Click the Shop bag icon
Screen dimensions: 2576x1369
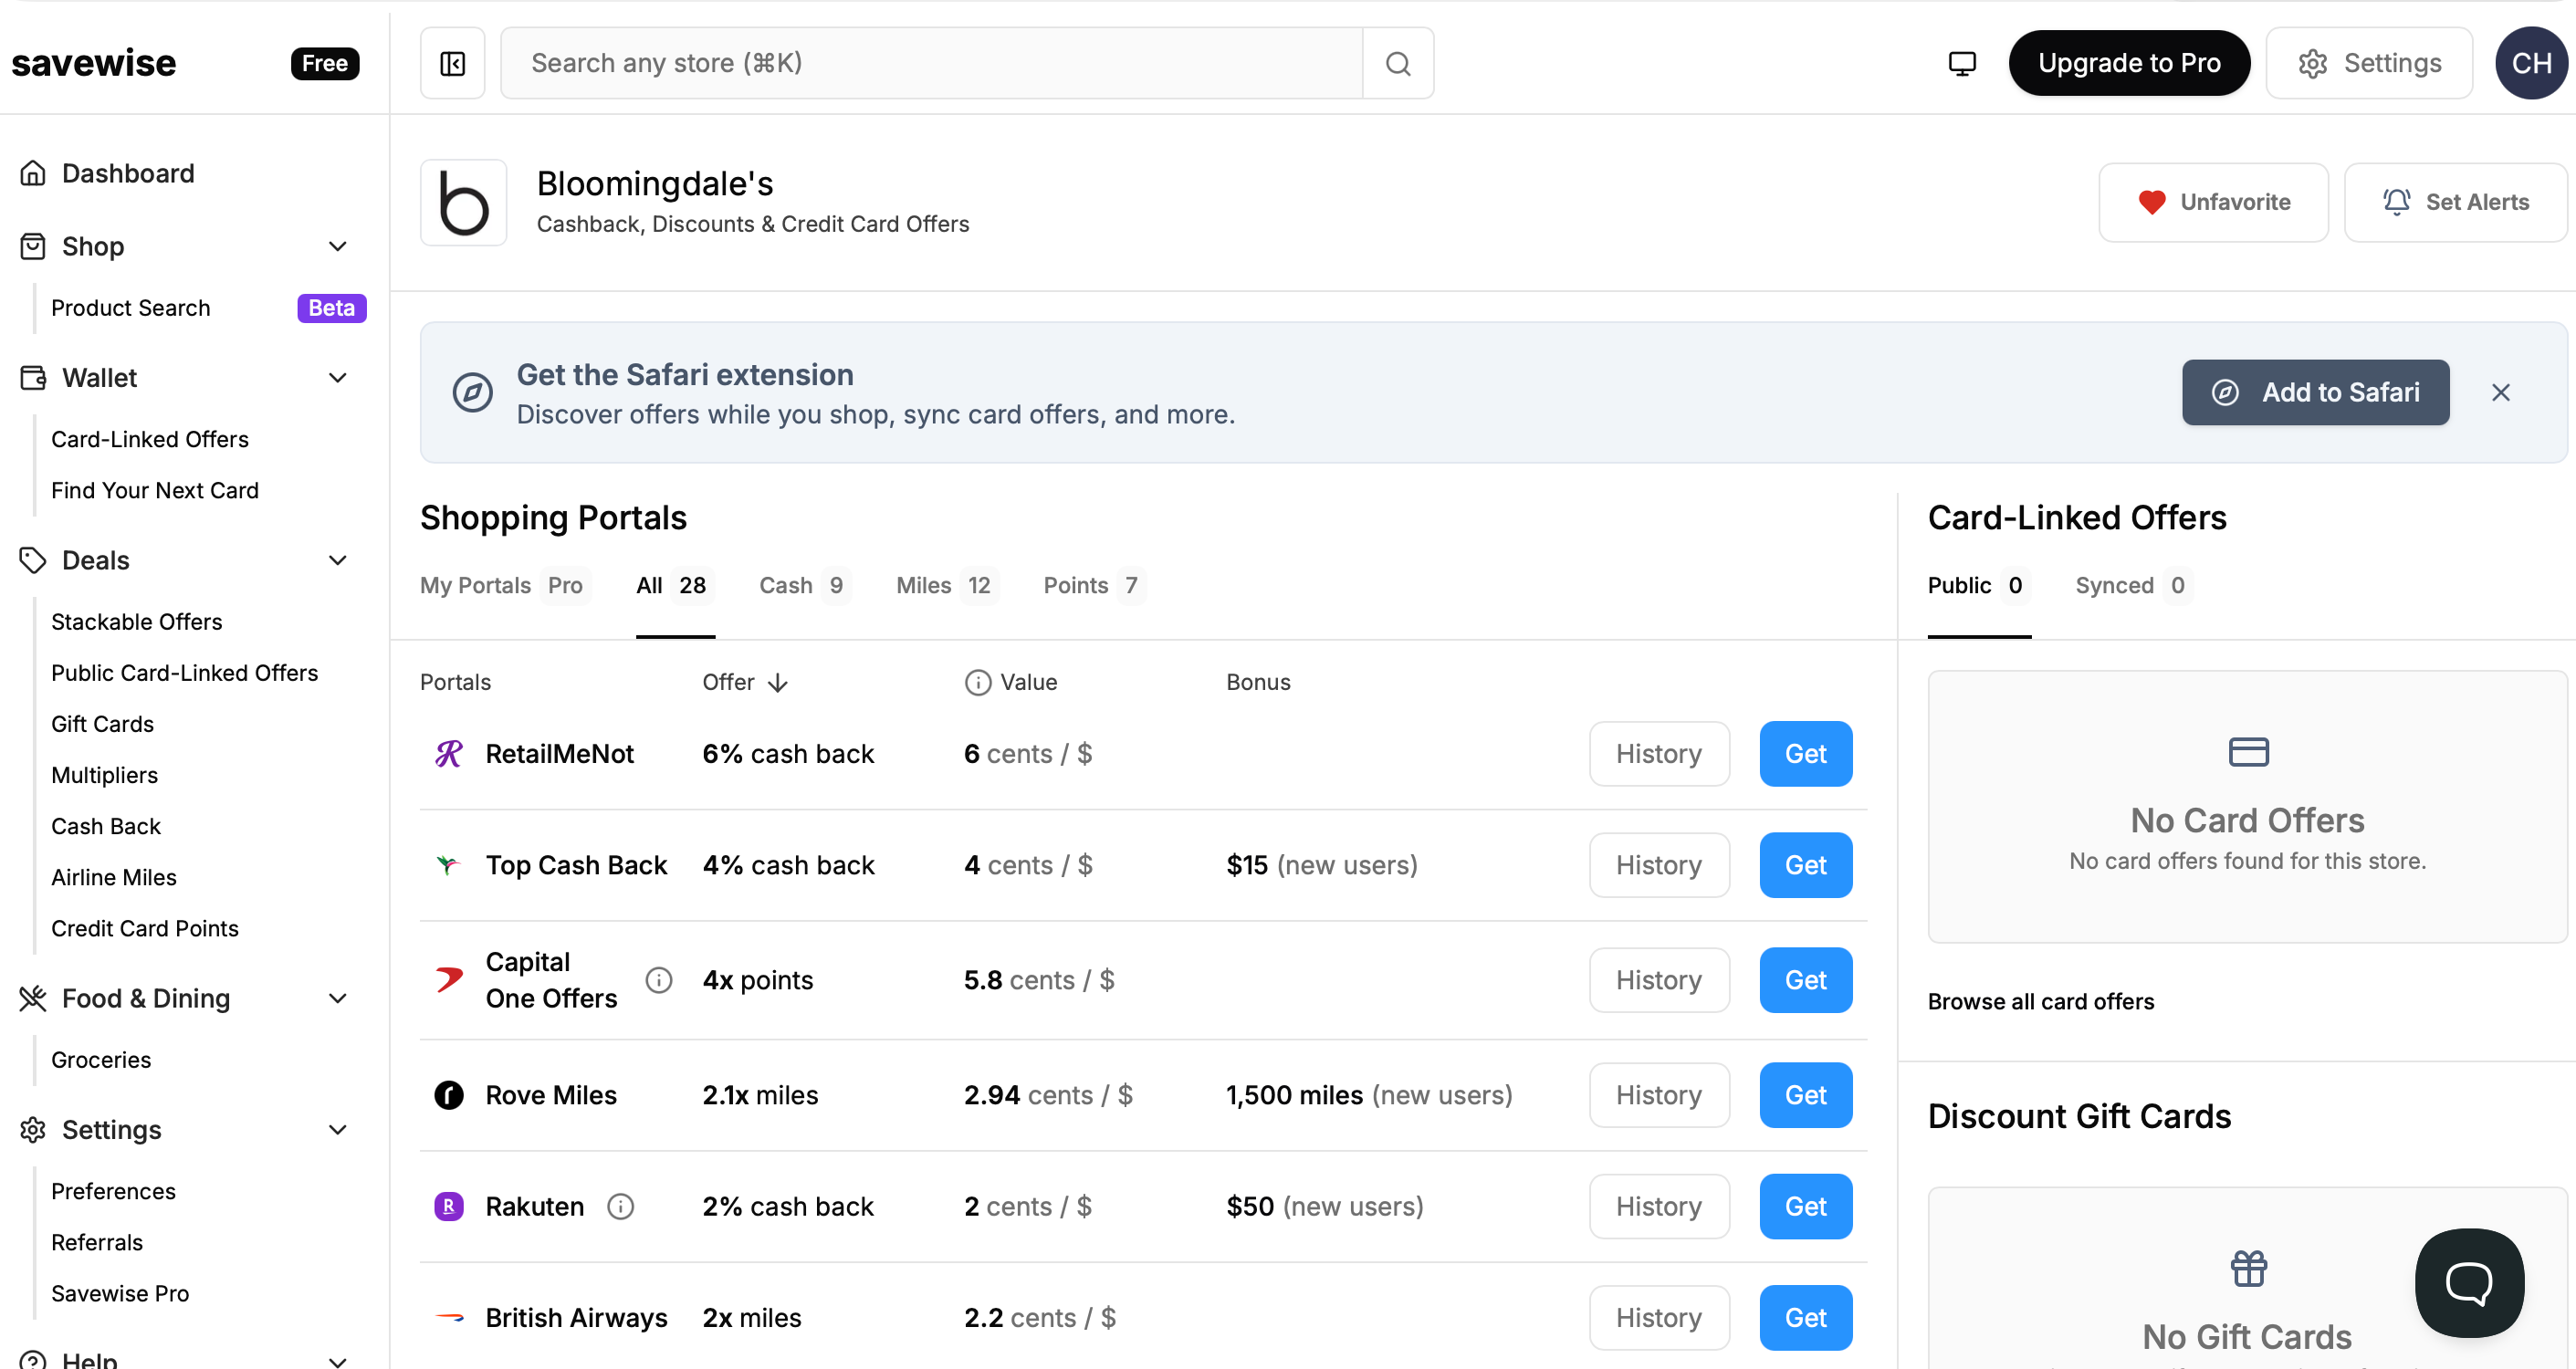click(x=33, y=246)
